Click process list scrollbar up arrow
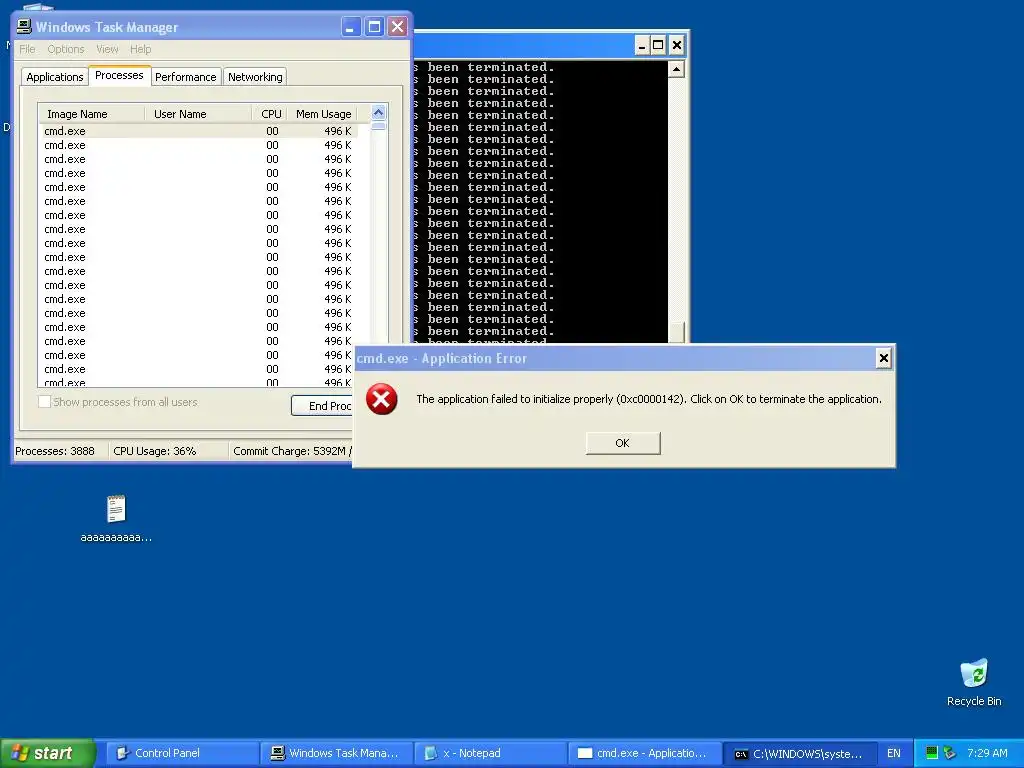Image resolution: width=1024 pixels, height=768 pixels. [x=378, y=112]
